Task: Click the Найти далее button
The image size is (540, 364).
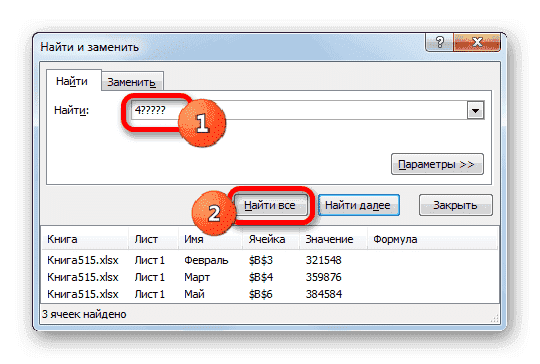Action: point(359,205)
